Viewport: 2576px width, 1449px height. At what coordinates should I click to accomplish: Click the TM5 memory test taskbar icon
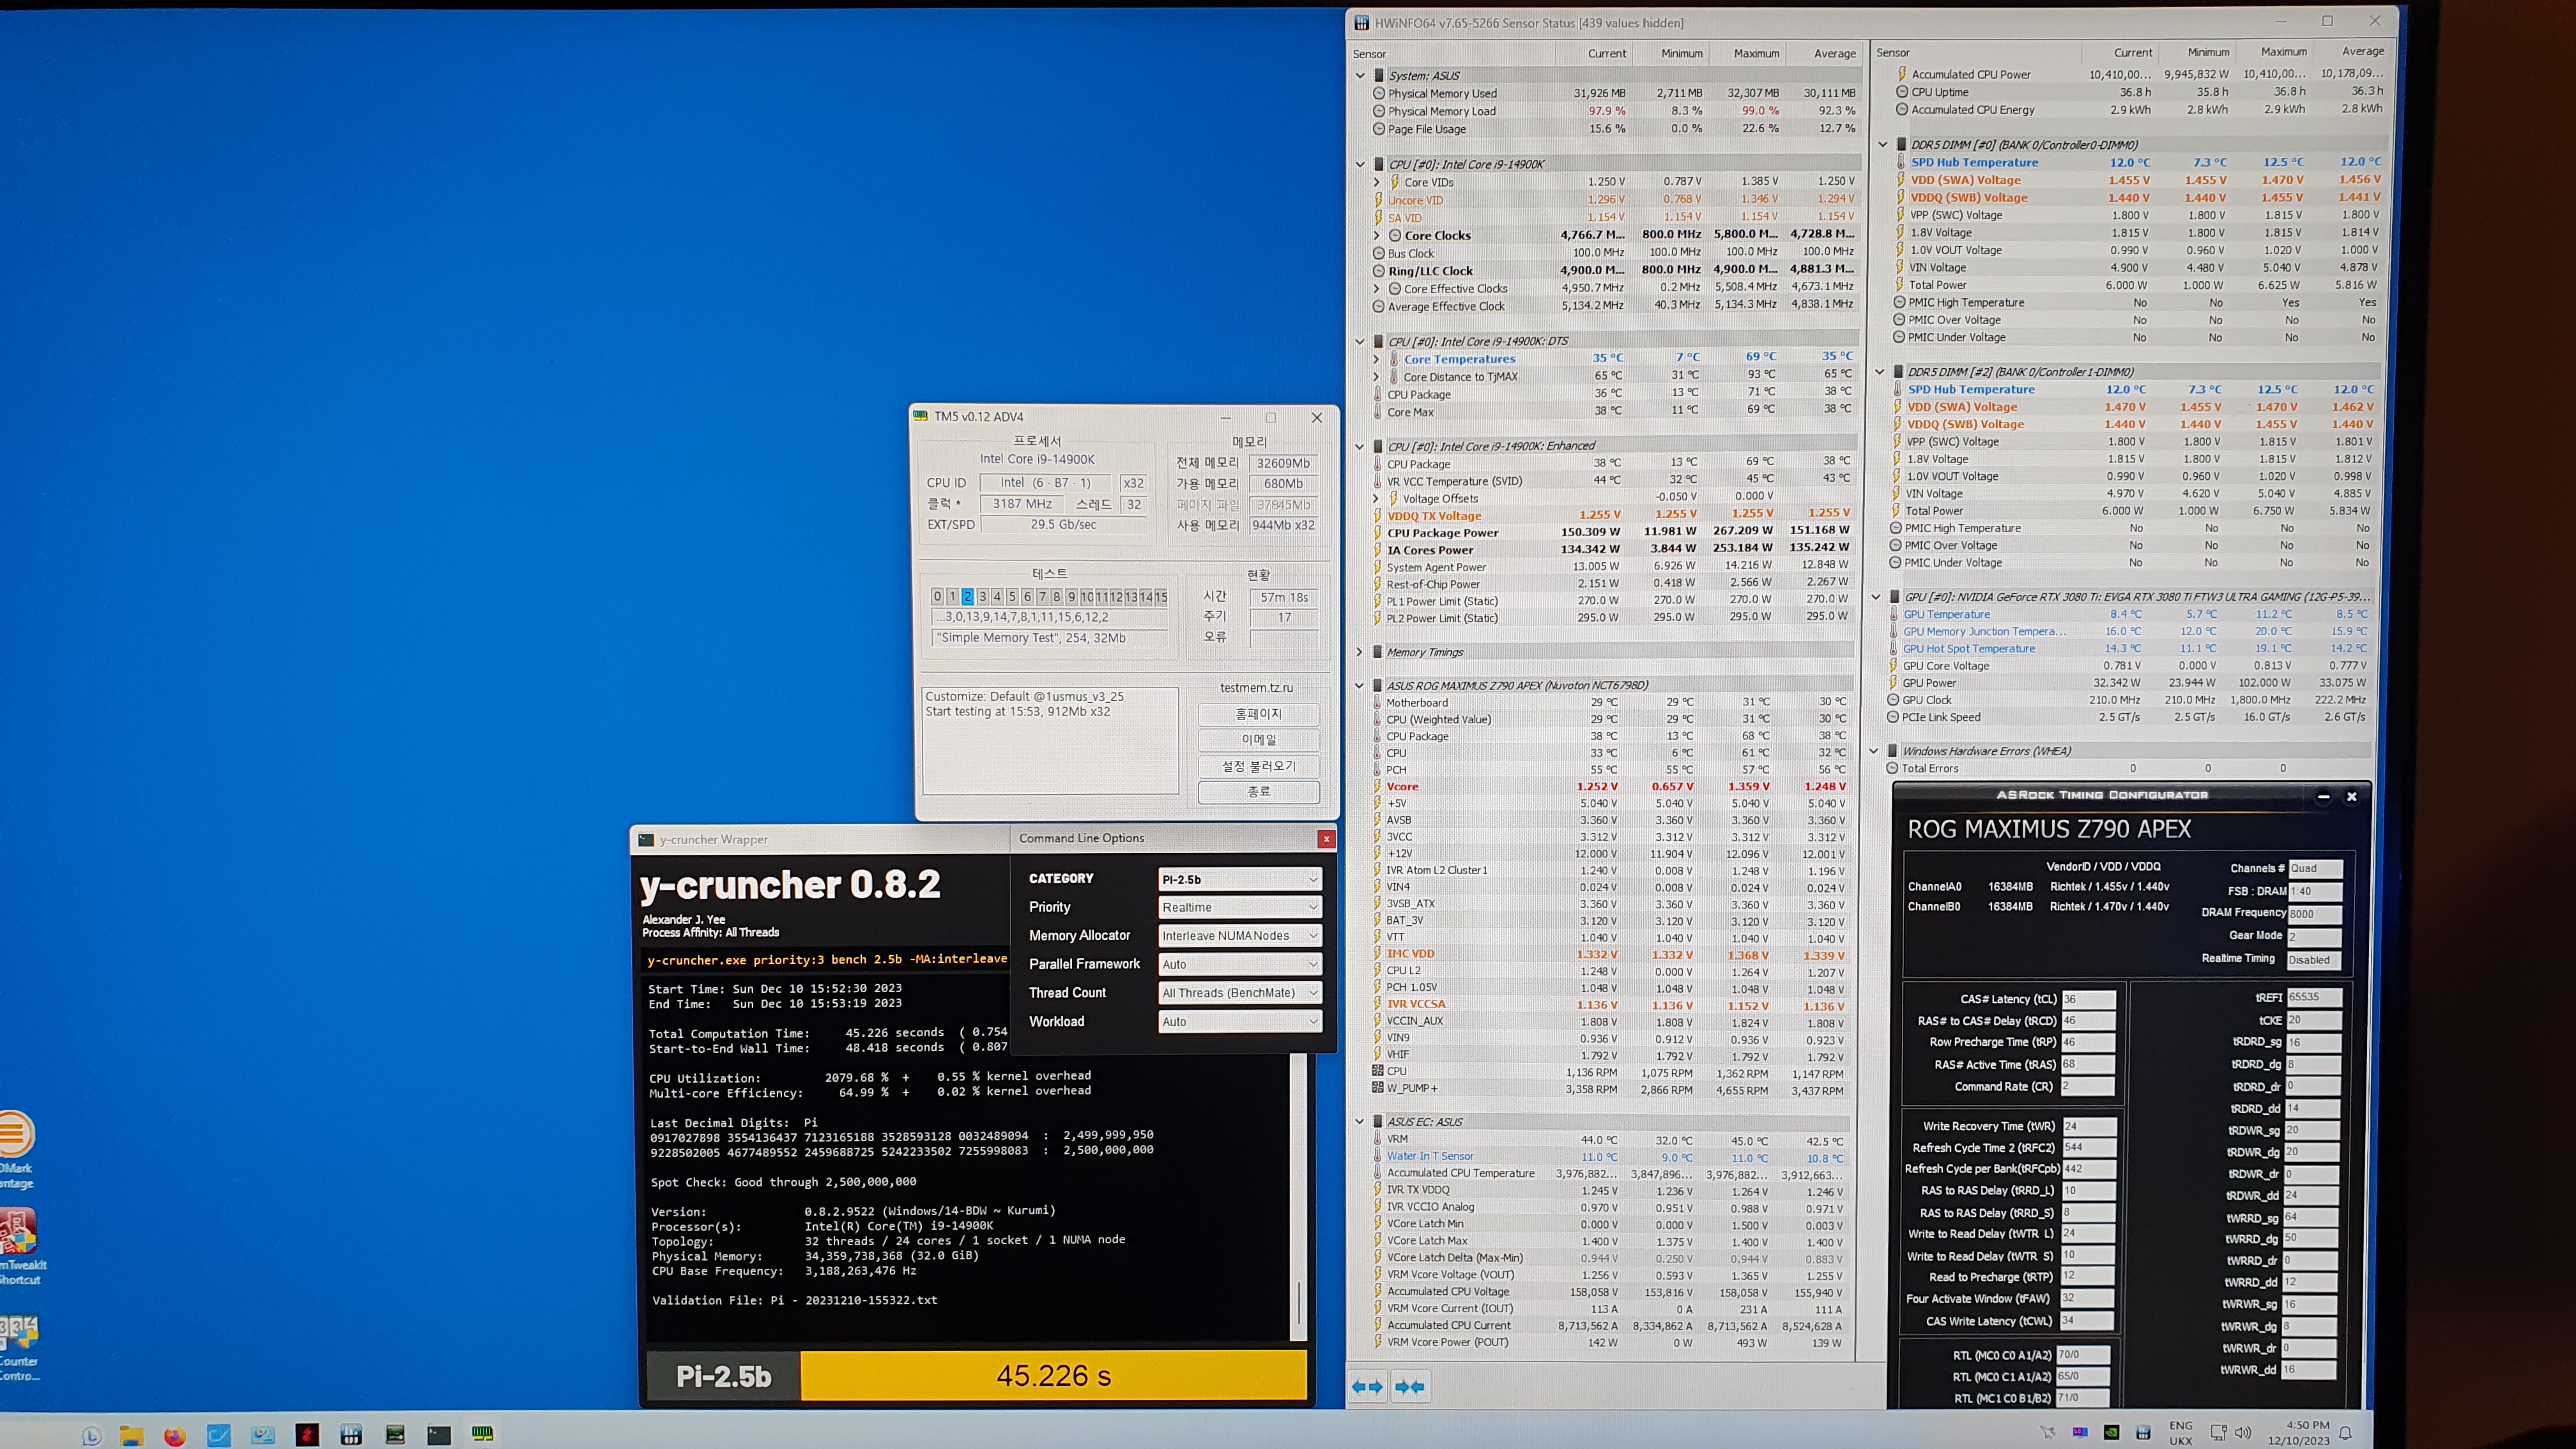(x=483, y=1434)
